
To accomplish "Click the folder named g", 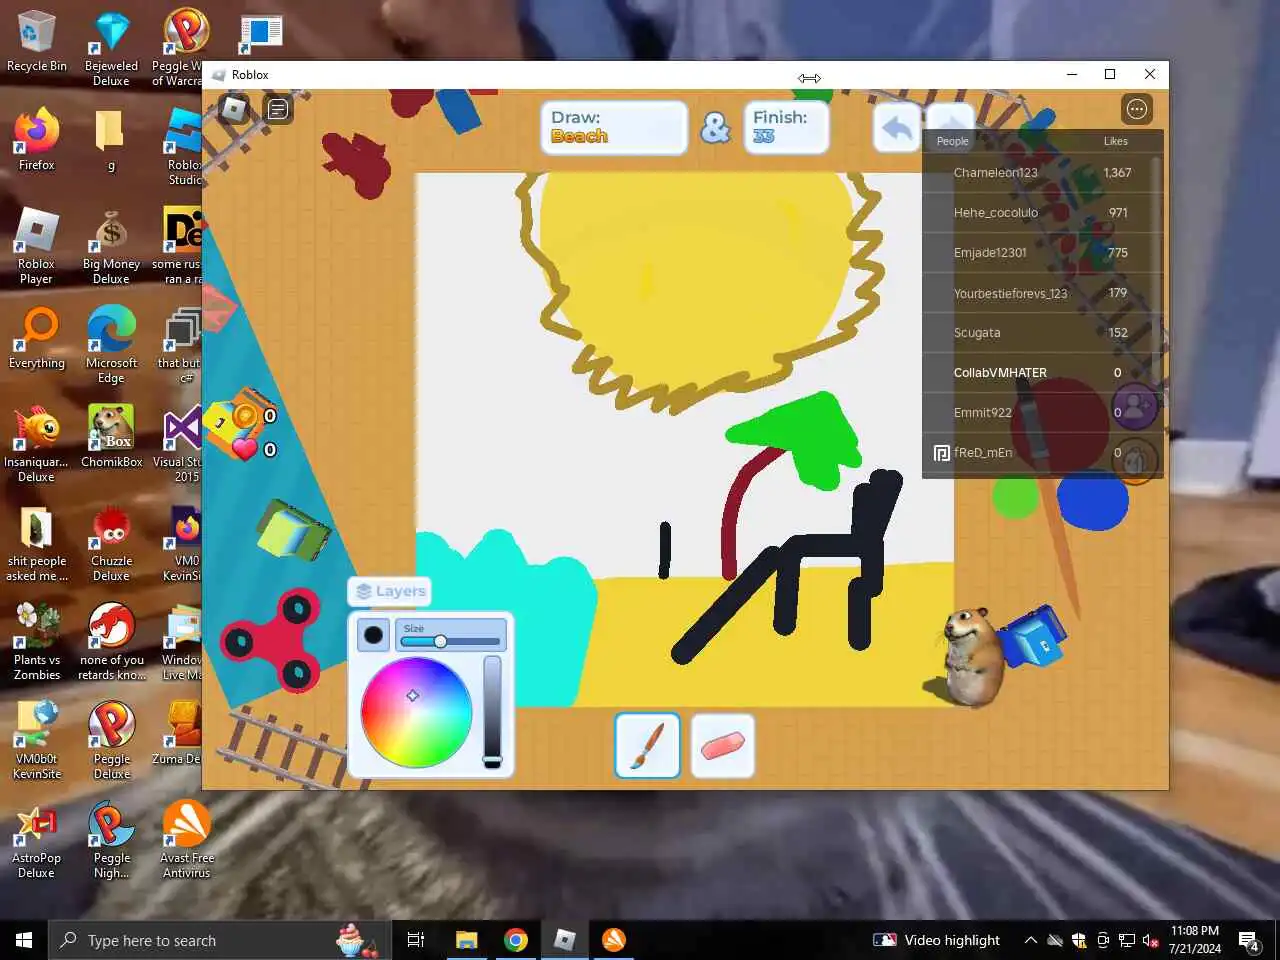I will pos(111,140).
